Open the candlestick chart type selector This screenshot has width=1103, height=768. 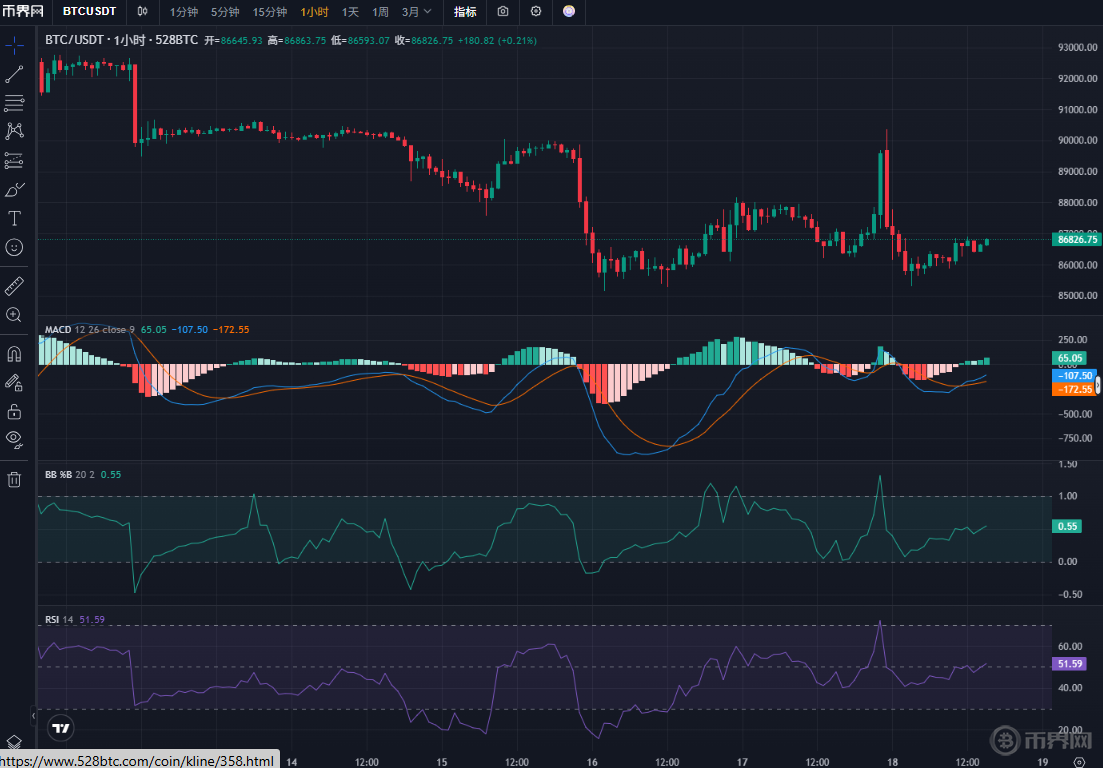tap(143, 12)
